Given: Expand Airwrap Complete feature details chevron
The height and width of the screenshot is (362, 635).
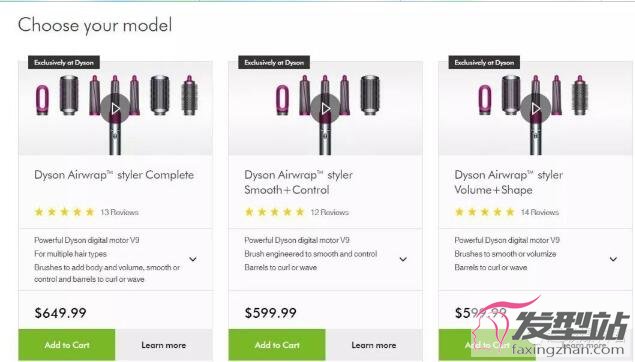Looking at the screenshot, I should coord(193,259).
